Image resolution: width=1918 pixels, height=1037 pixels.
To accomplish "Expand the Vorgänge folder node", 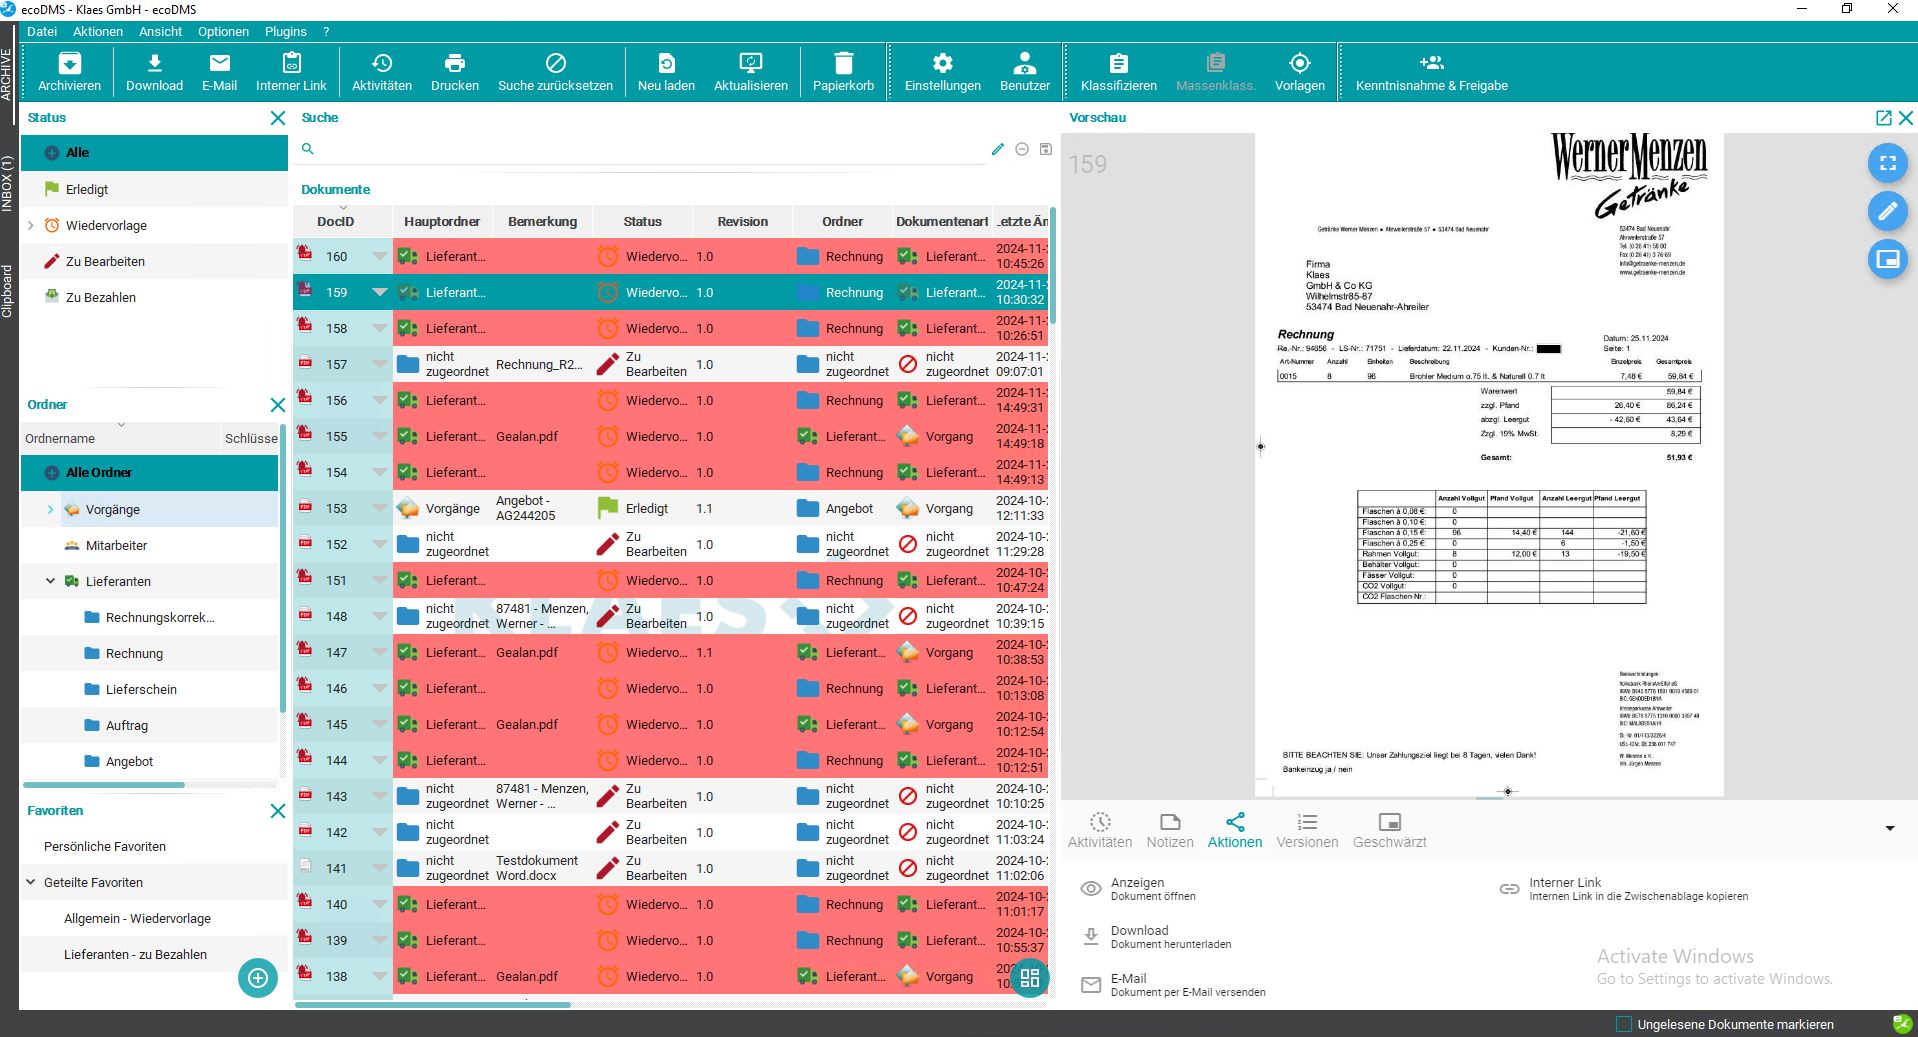I will point(51,509).
